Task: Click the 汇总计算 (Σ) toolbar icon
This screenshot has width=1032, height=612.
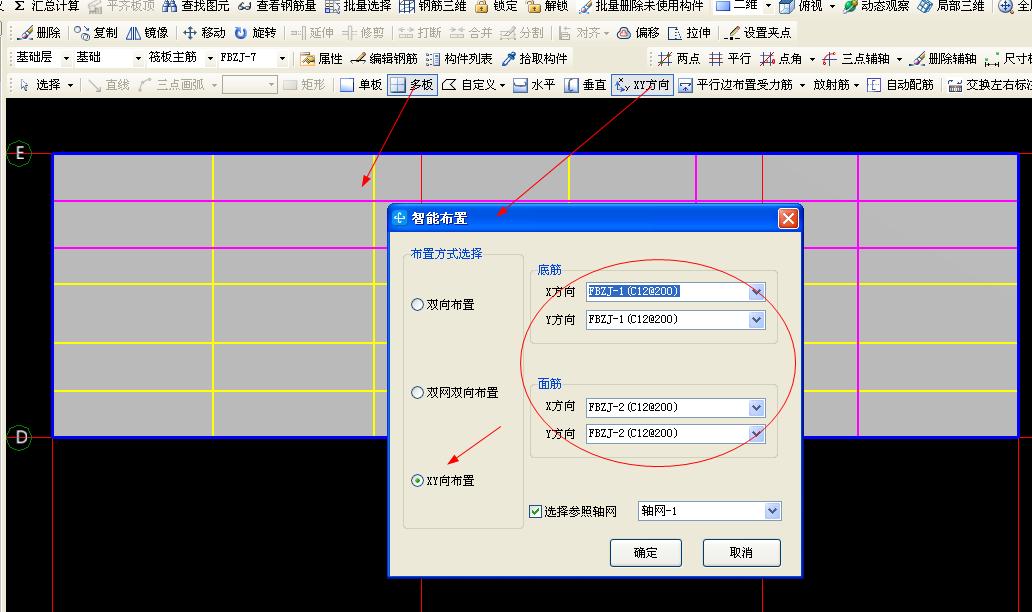Action: (46, 6)
